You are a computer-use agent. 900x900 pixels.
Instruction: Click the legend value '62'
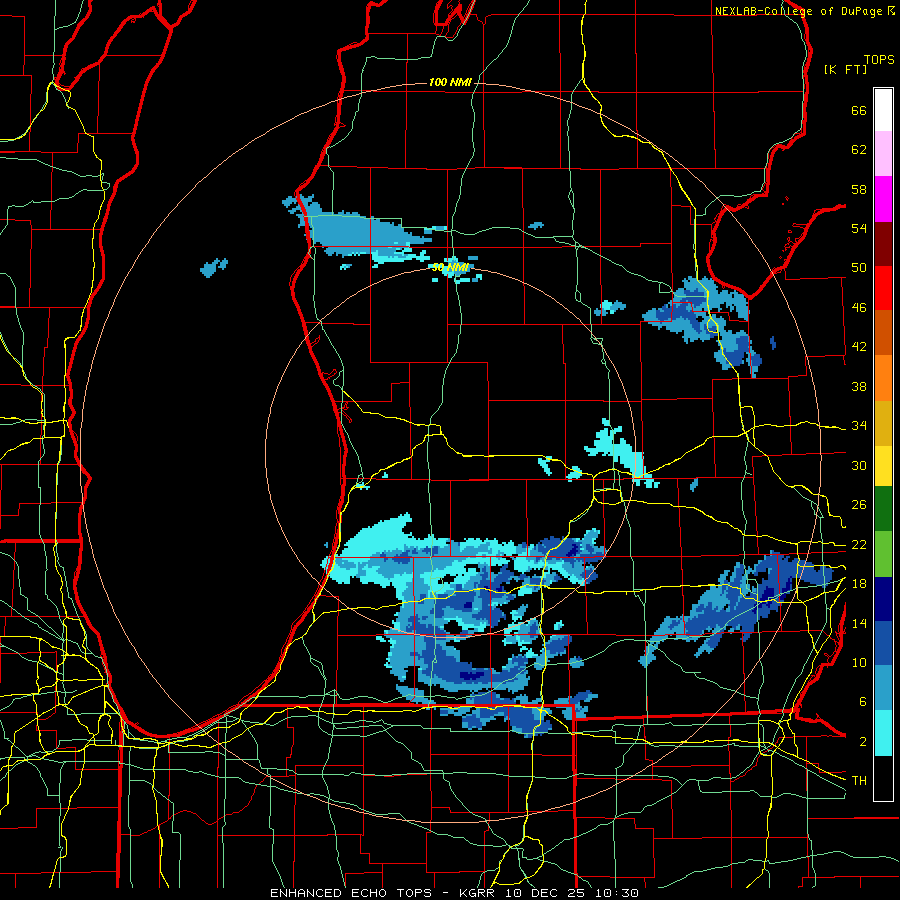coord(859,150)
